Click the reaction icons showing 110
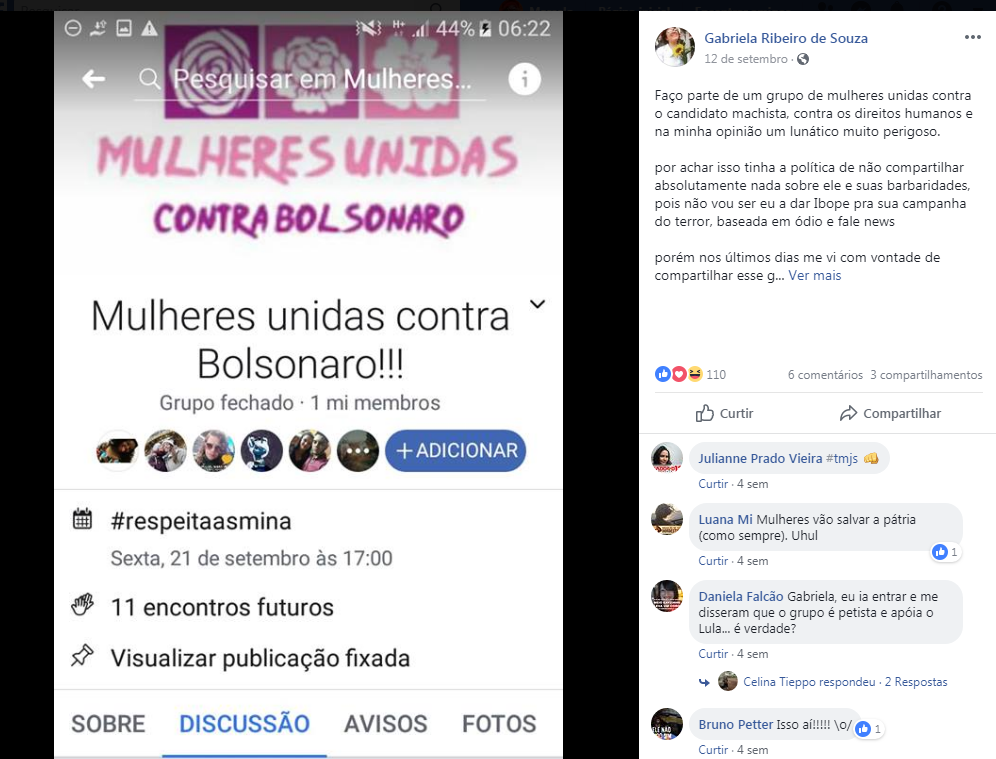Viewport: 996px width, 759px height. click(678, 374)
